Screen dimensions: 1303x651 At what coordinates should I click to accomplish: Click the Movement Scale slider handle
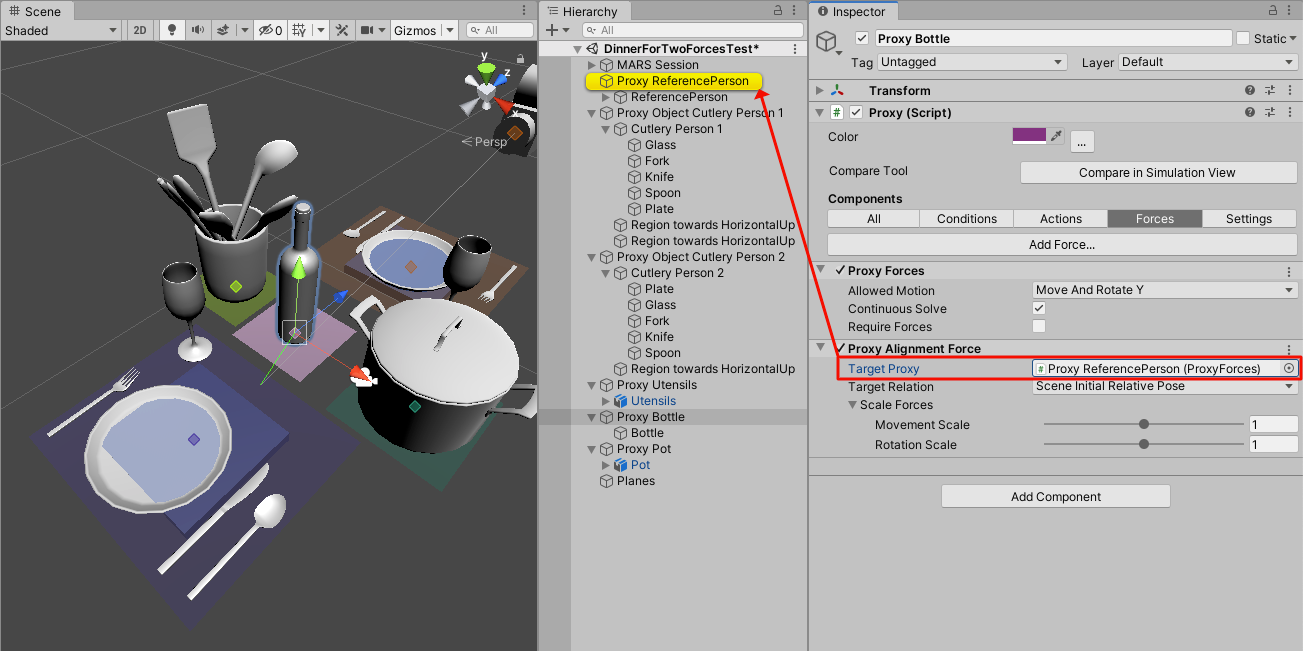pos(1143,425)
